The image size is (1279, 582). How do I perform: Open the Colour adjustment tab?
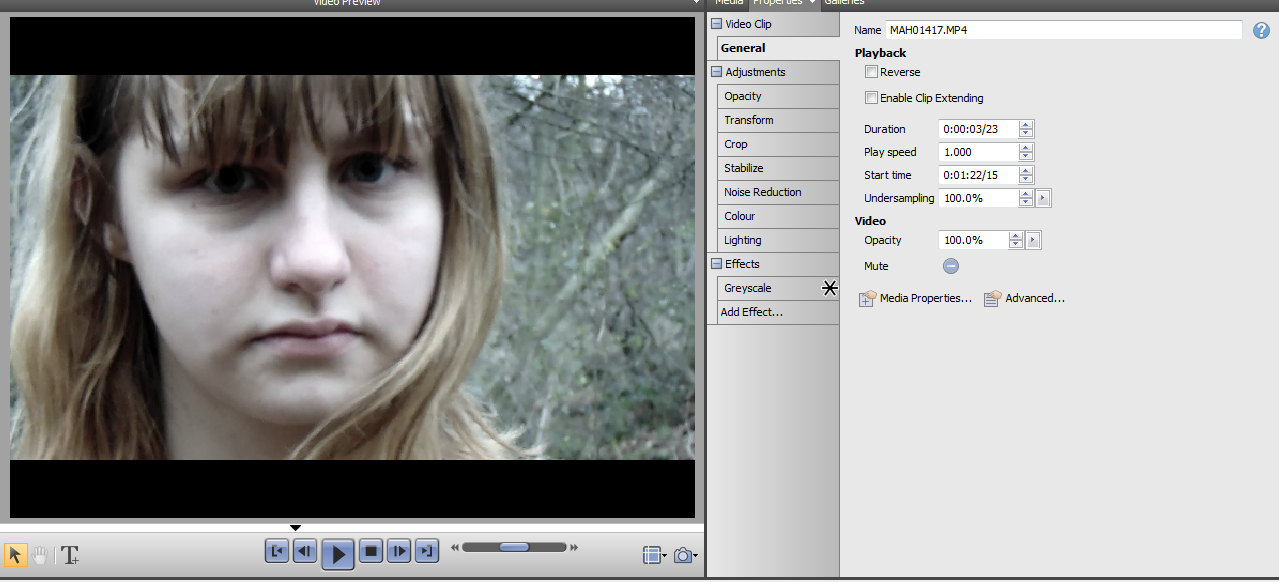point(778,216)
